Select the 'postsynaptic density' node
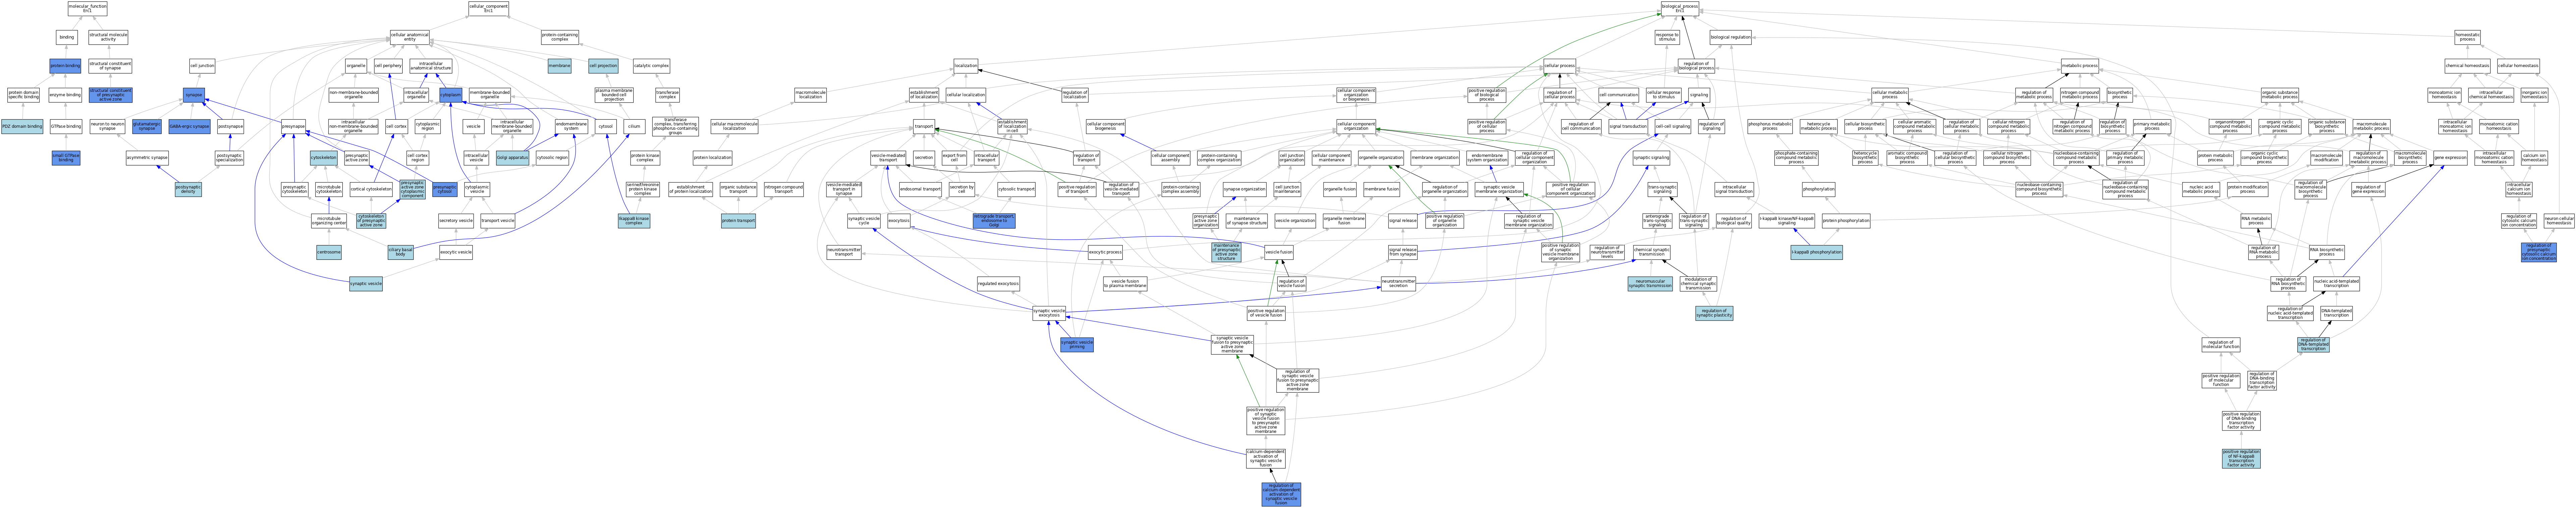Image resolution: width=2576 pixels, height=508 pixels. tap(188, 189)
